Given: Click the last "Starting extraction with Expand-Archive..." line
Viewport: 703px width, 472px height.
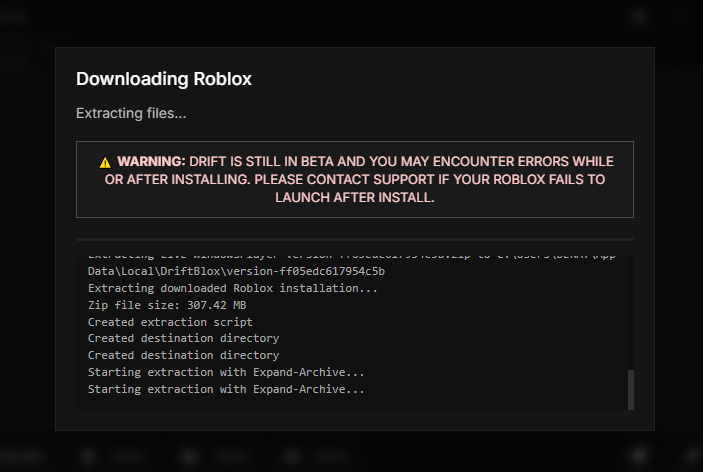Looking at the screenshot, I should (x=226, y=389).
